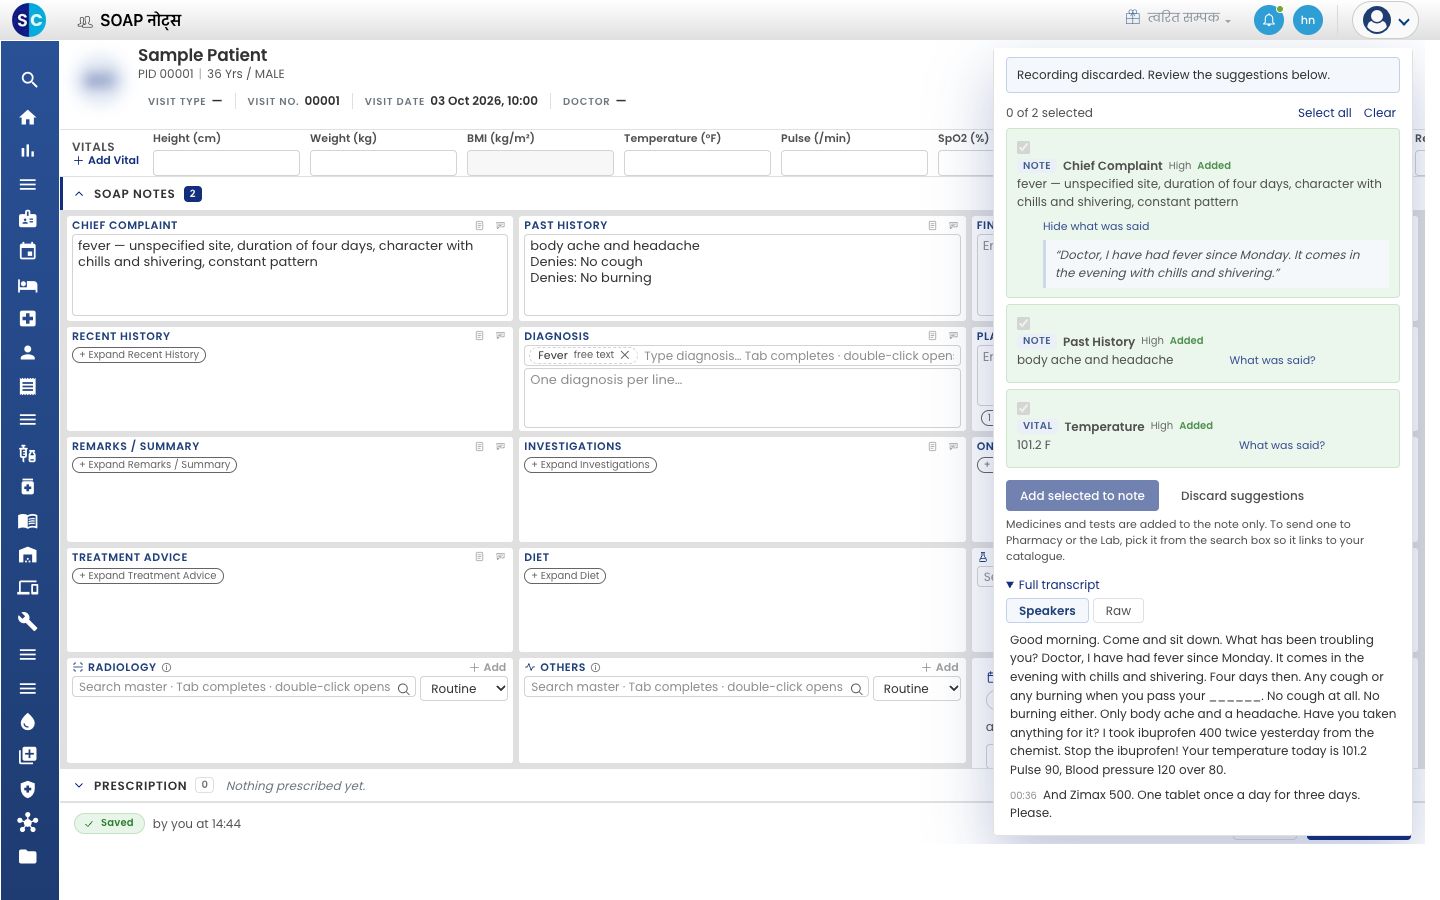Click the Pulse (/min) field

[x=854, y=163]
